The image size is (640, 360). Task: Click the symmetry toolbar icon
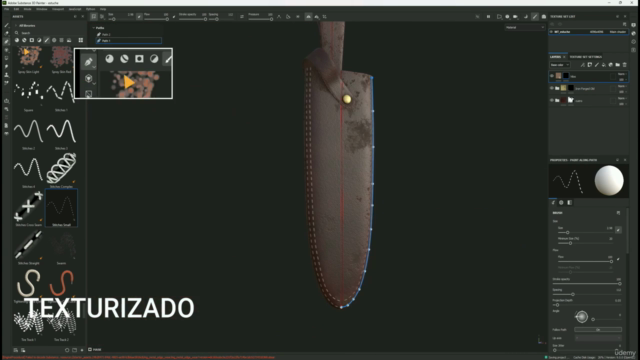pyautogui.click(x=308, y=17)
